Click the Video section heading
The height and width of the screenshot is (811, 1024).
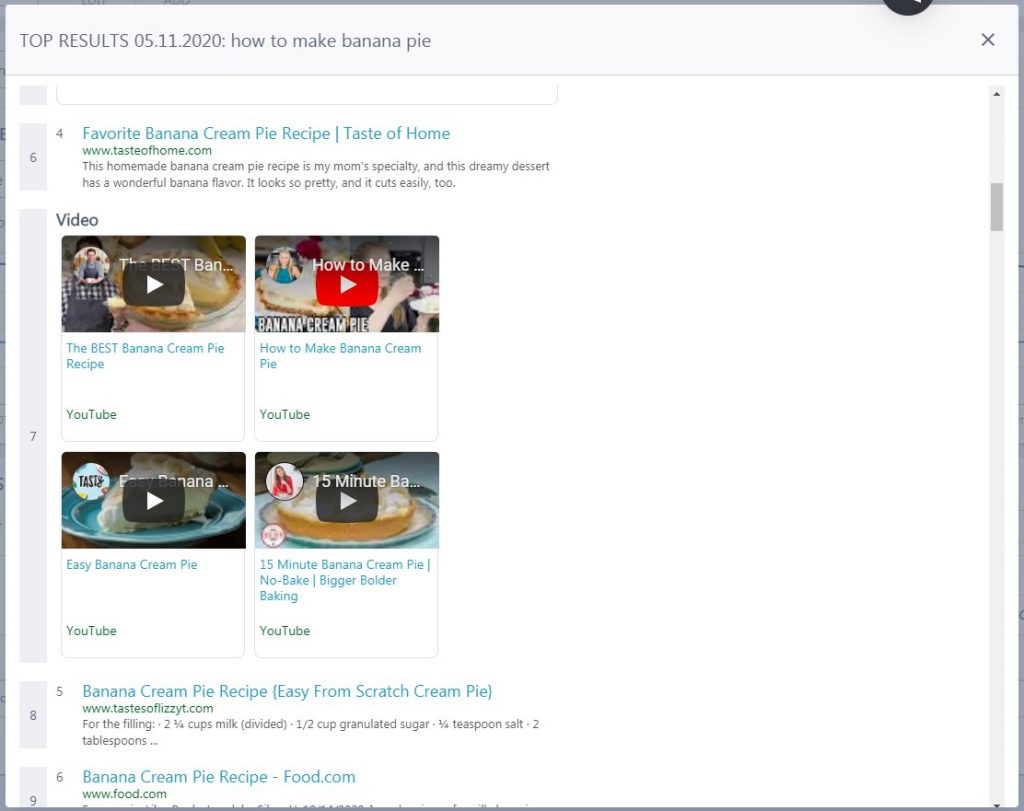tap(77, 220)
